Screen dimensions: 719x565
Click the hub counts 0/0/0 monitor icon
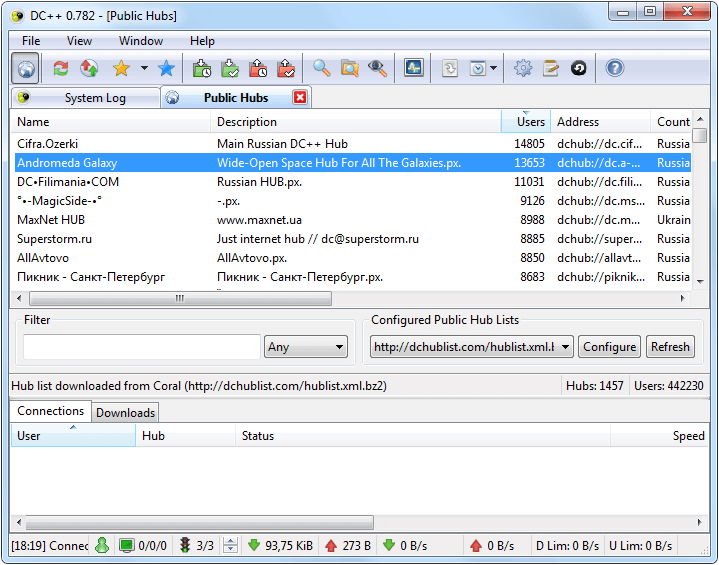pyautogui.click(x=126, y=545)
